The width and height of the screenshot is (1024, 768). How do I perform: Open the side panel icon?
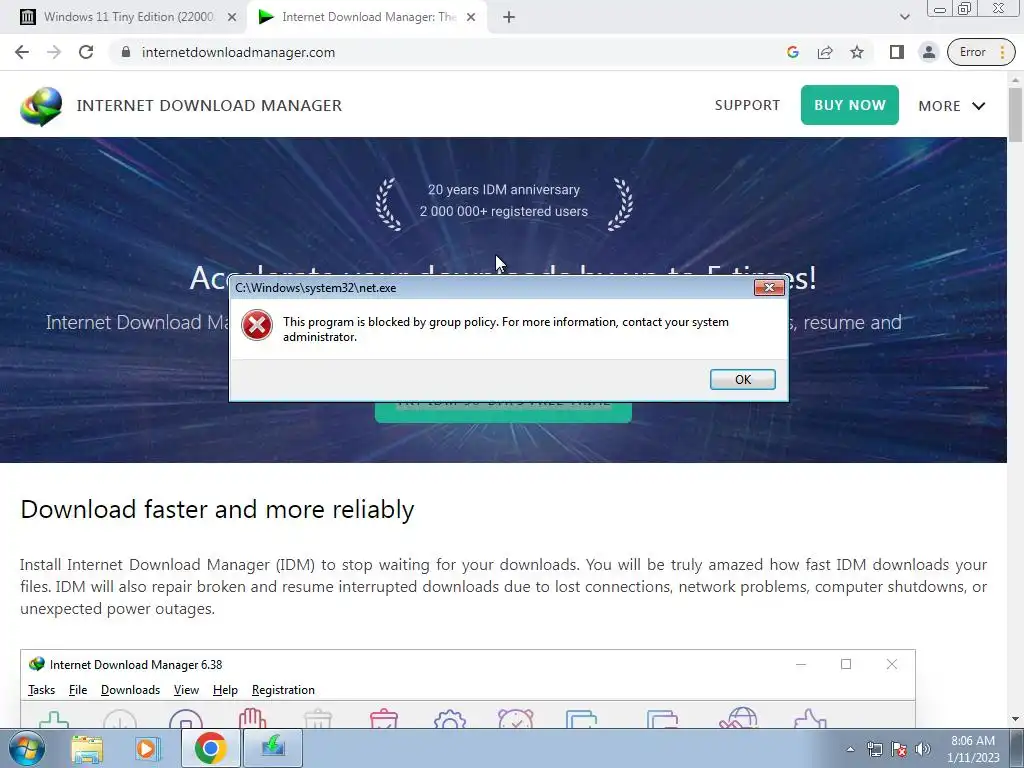click(x=897, y=52)
